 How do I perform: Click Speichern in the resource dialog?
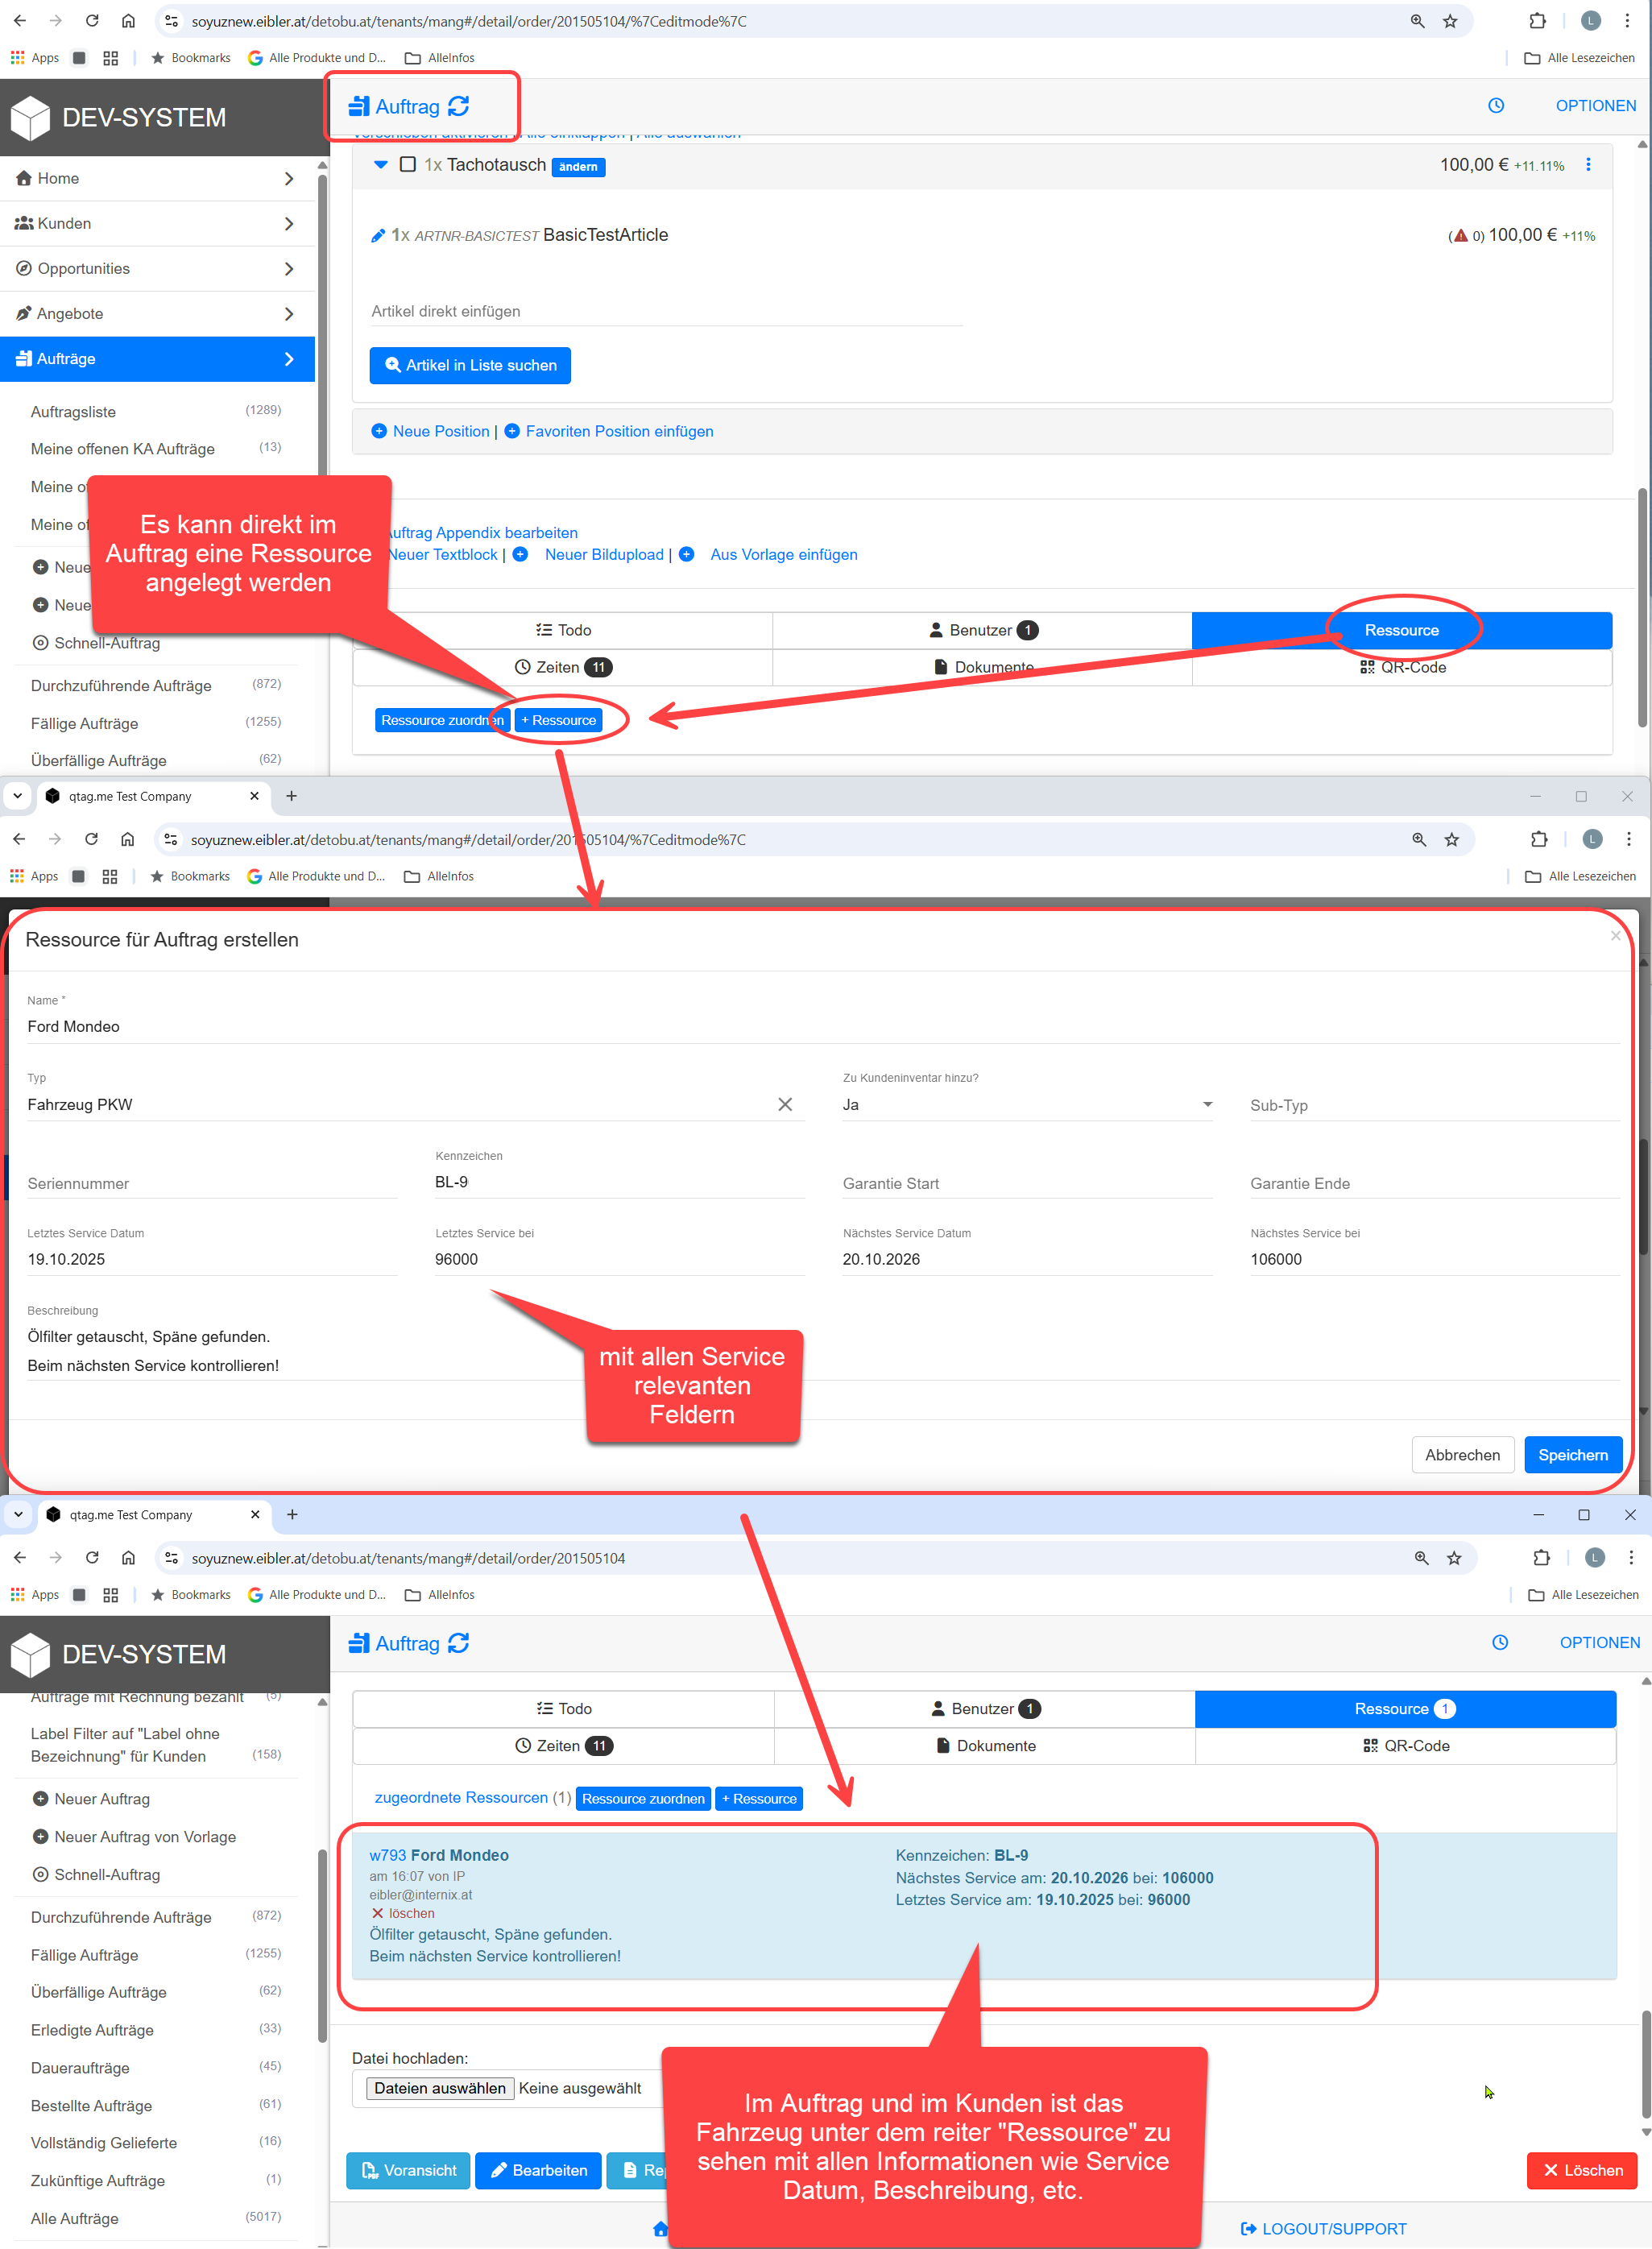[1573, 1454]
